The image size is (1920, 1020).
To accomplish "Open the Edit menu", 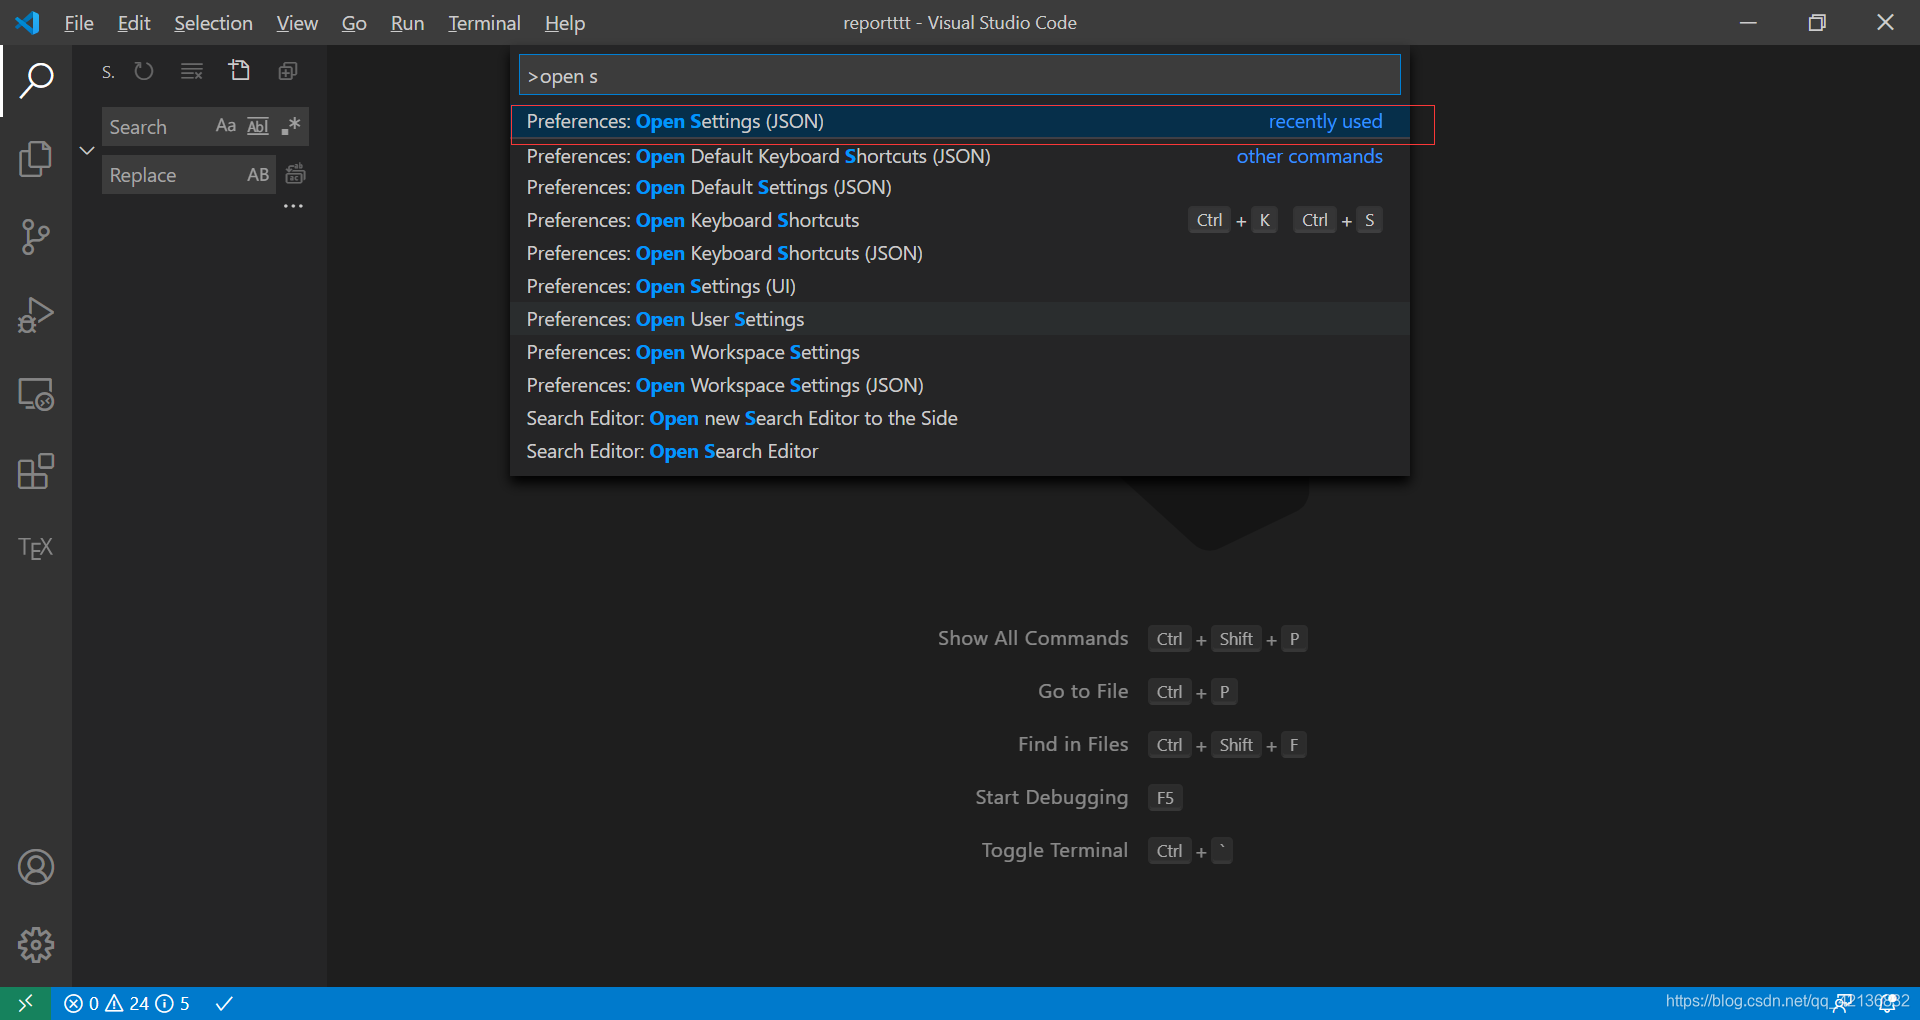I will coord(134,23).
